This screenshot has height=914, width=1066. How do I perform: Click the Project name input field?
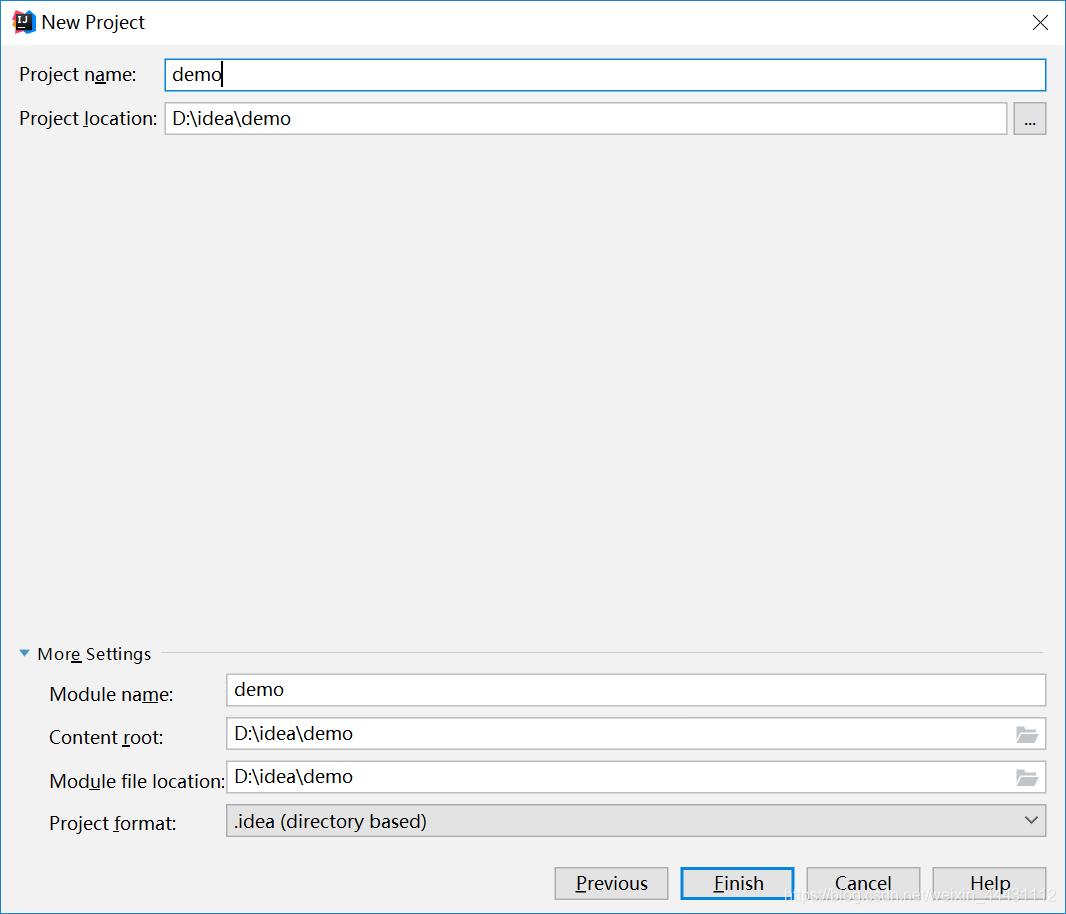tap(605, 75)
